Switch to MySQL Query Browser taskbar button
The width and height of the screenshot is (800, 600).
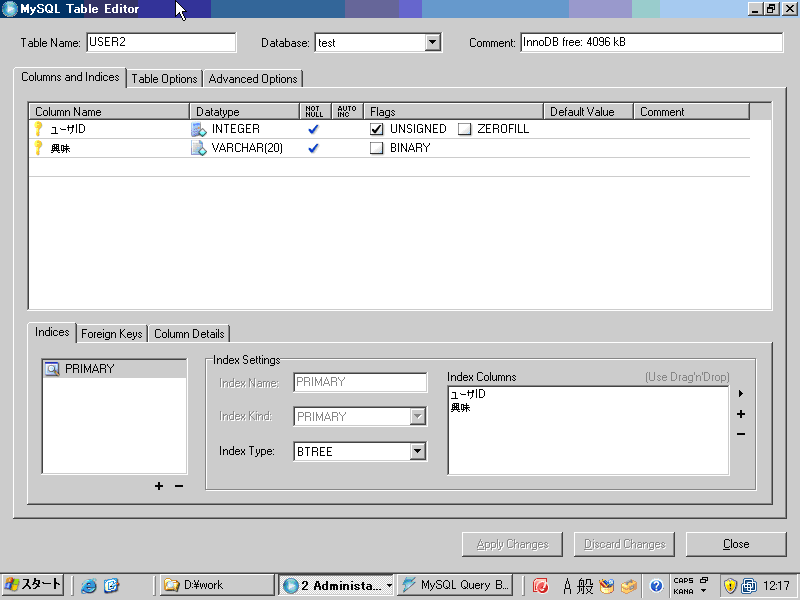(455, 585)
